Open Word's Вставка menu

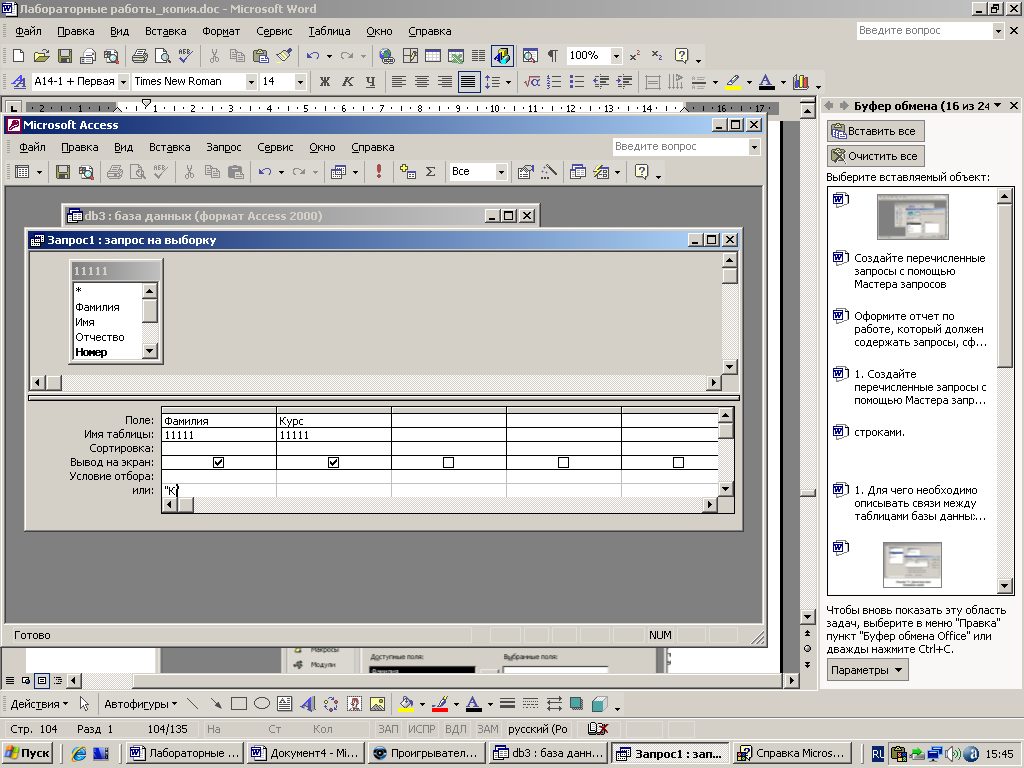(x=165, y=31)
